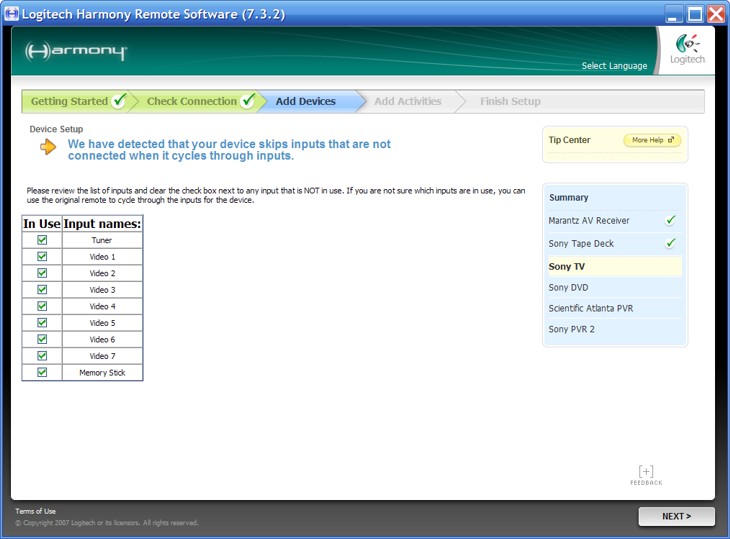Click the Tuner input name cell
The width and height of the screenshot is (730, 539).
pyautogui.click(x=102, y=240)
